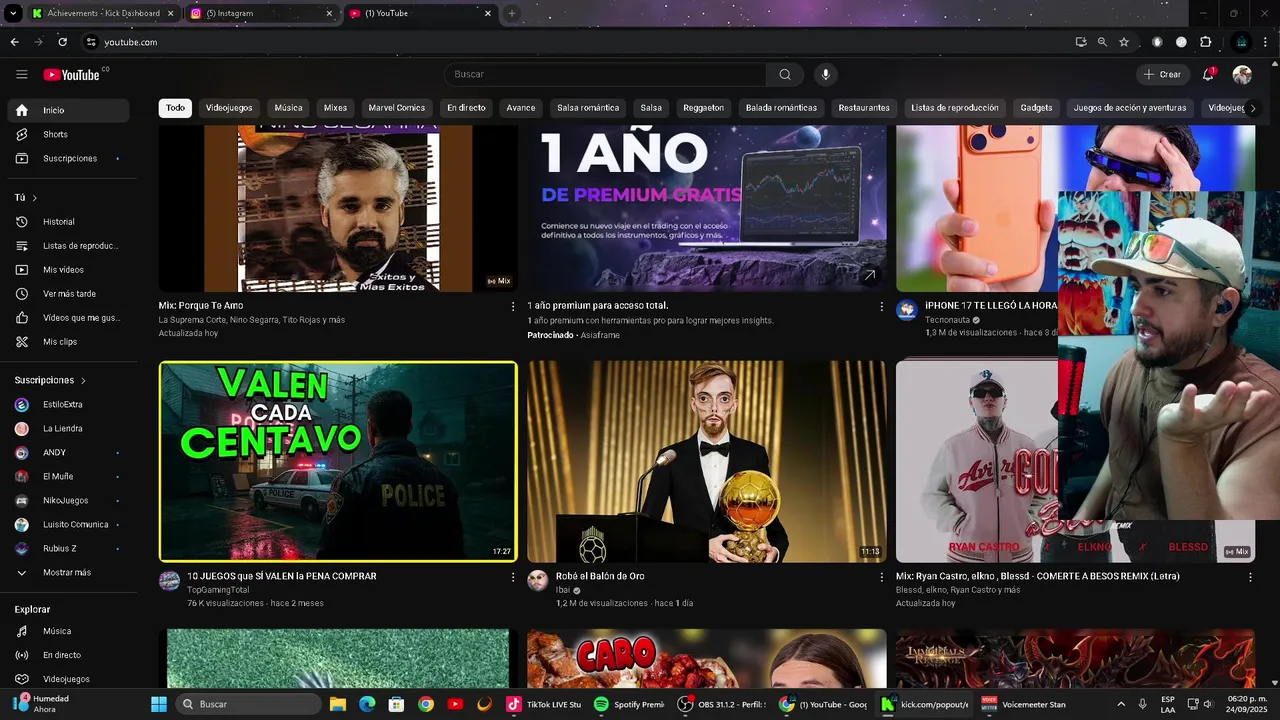Select the Todo filter chip
Image resolution: width=1280 pixels, height=720 pixels.
[x=176, y=108]
